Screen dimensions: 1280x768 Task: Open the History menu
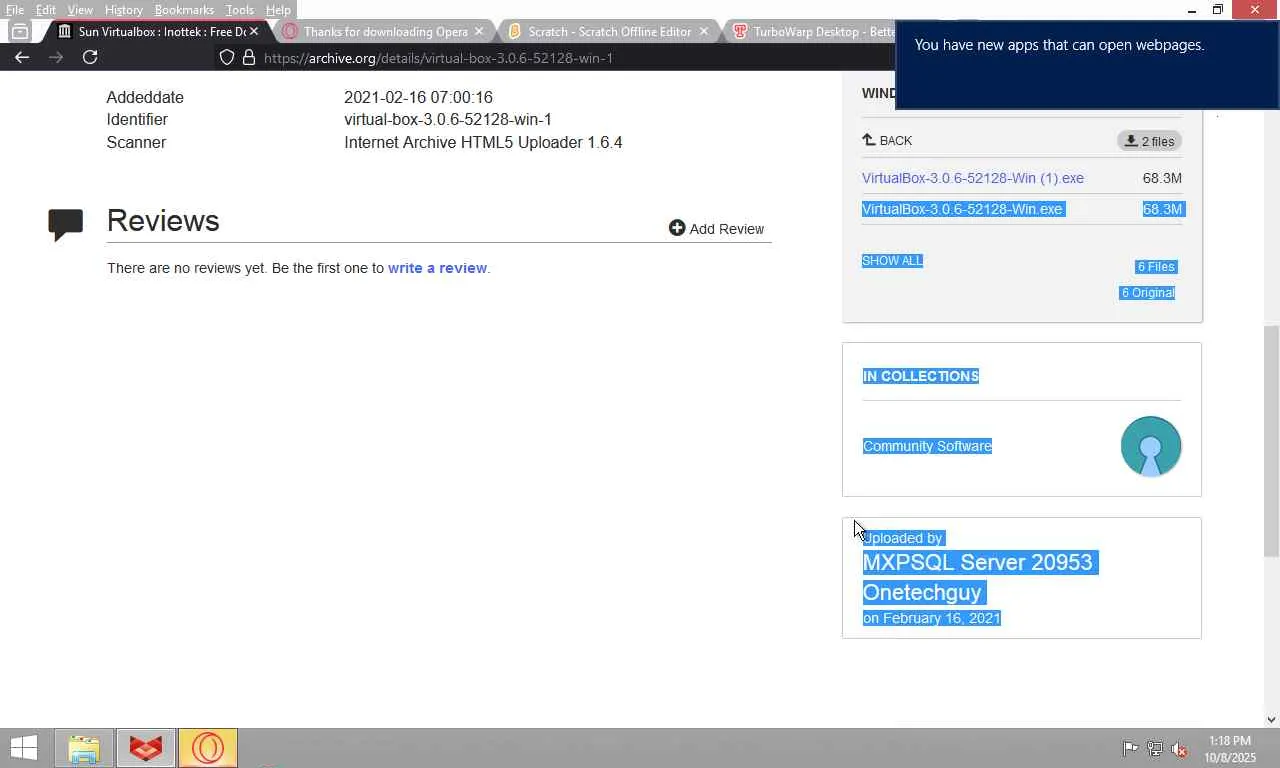pyautogui.click(x=123, y=10)
